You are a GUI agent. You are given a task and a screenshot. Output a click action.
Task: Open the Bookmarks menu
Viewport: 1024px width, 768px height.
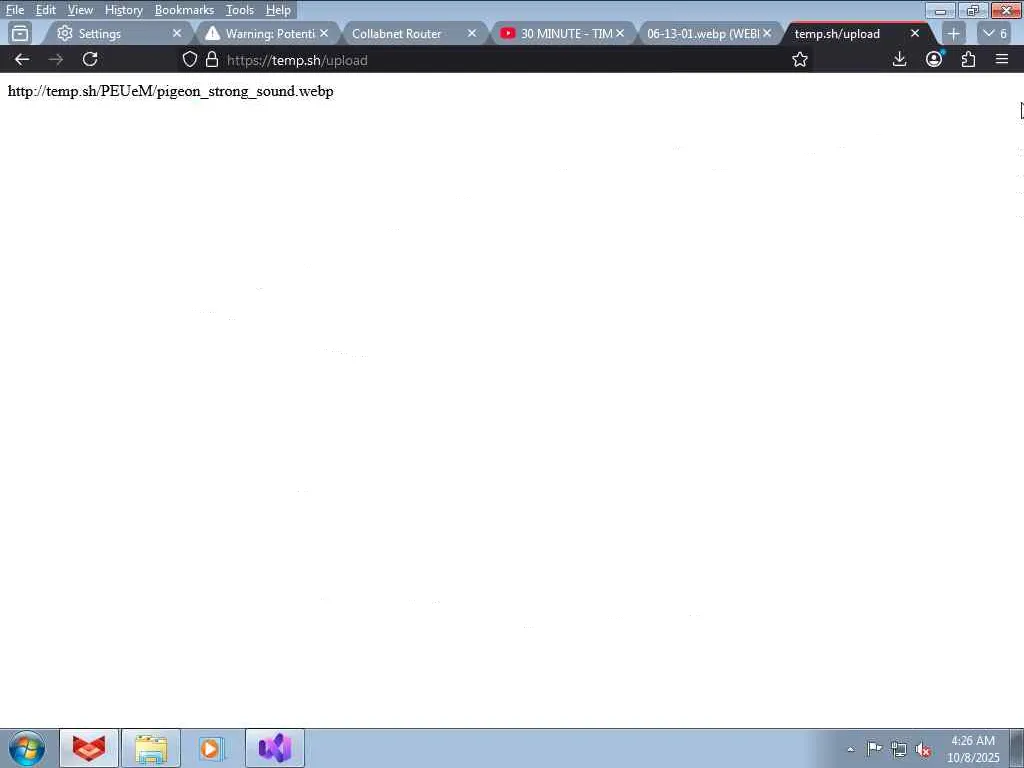(x=184, y=10)
